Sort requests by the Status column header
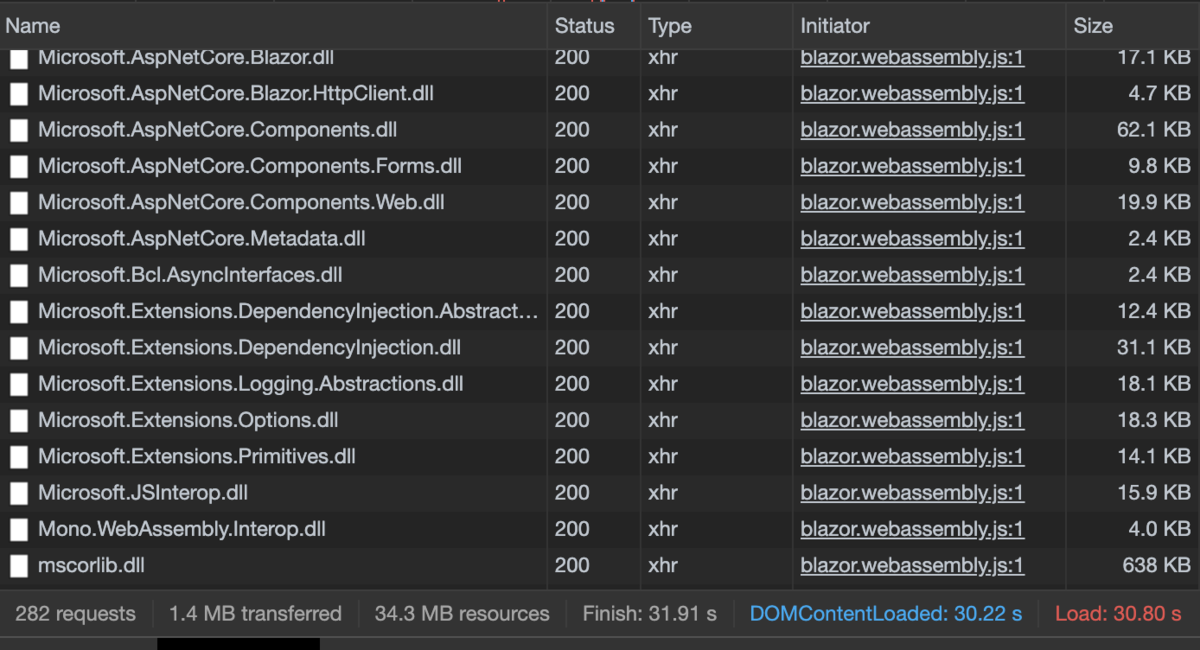This screenshot has width=1200, height=650. point(593,26)
